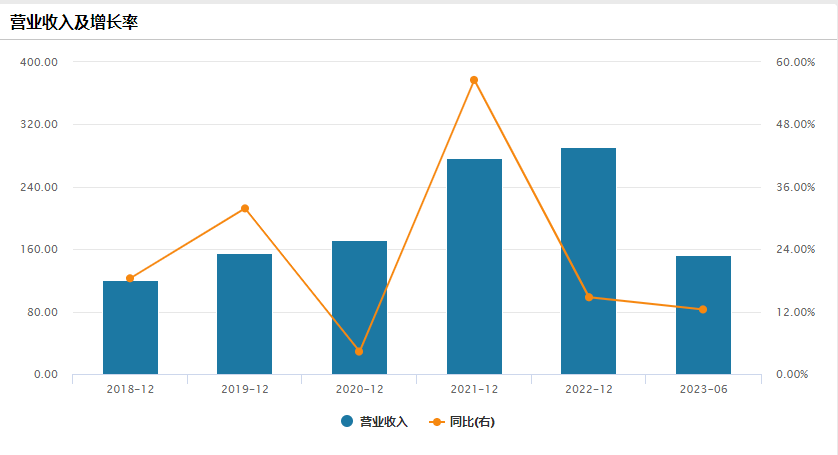The image size is (838, 455).
Task: Click the 36.00% right axis value
Action: tap(796, 187)
